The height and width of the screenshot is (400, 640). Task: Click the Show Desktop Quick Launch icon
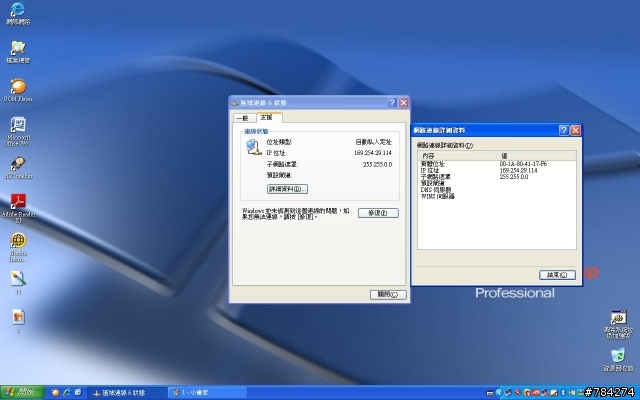click(x=78, y=393)
